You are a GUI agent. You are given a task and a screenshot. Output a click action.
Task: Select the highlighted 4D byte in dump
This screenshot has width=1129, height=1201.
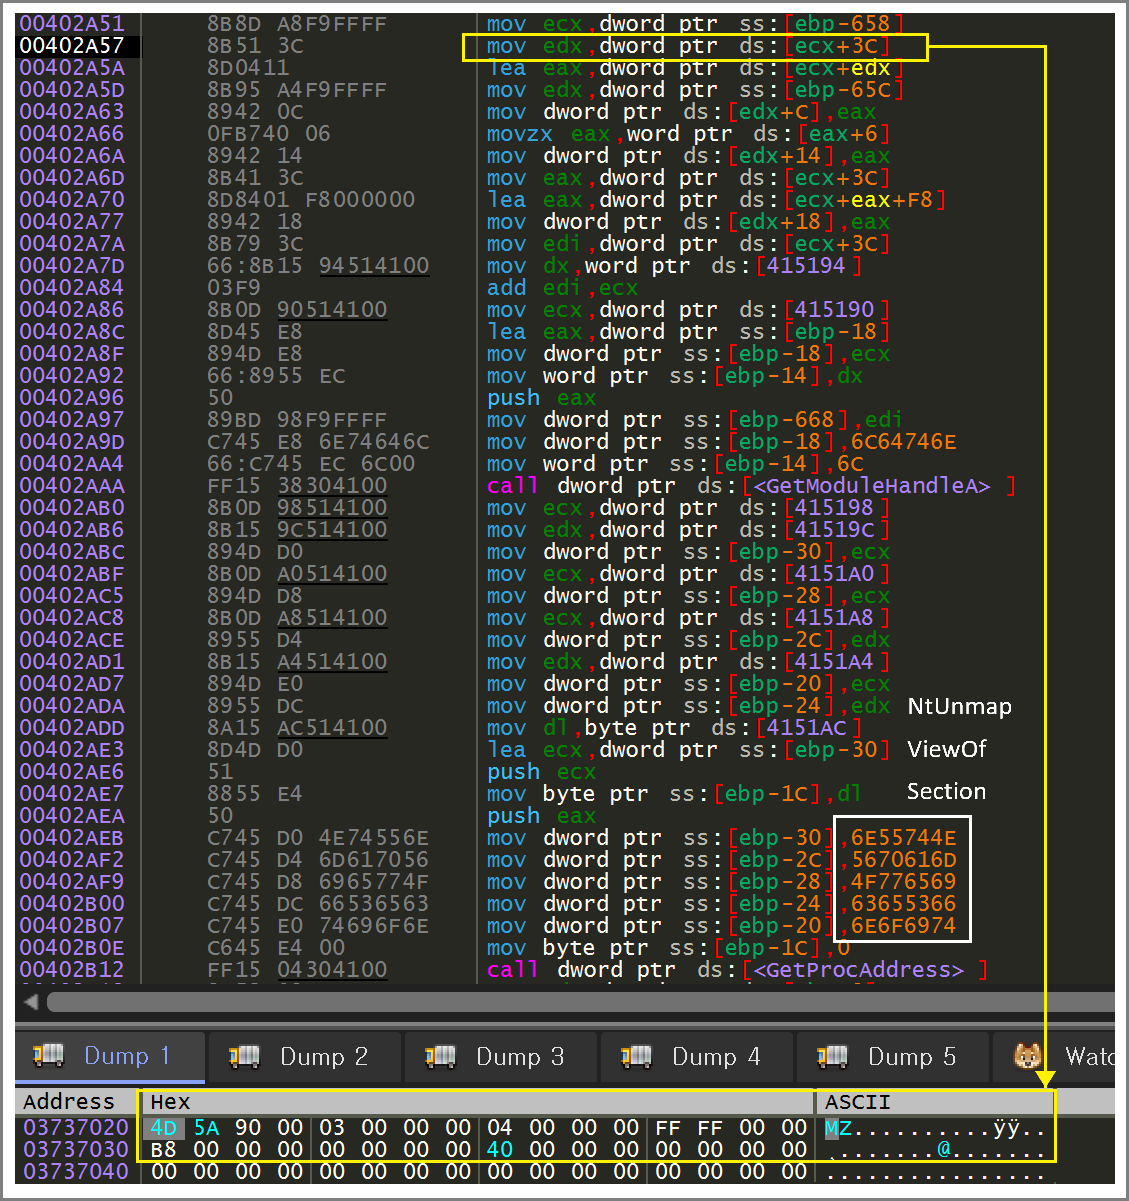click(x=163, y=1128)
